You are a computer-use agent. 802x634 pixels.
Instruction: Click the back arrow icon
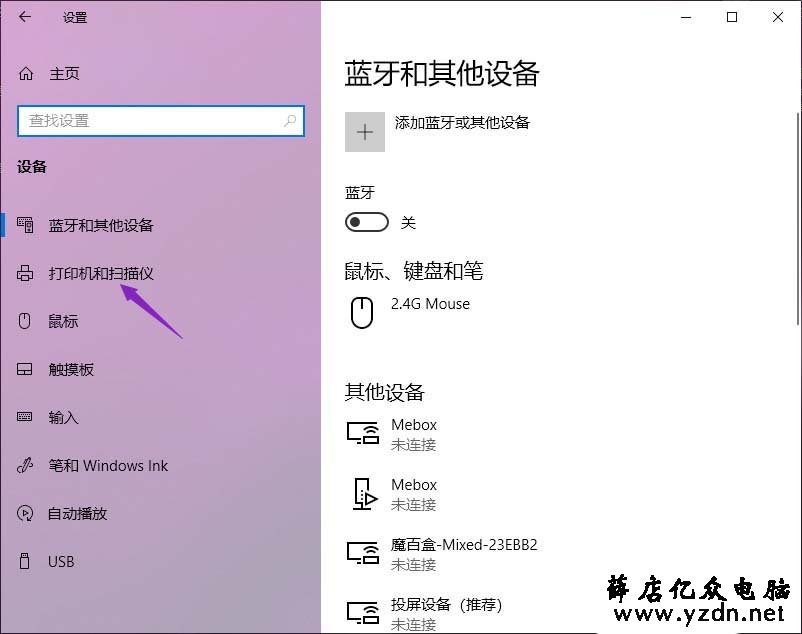[25, 17]
